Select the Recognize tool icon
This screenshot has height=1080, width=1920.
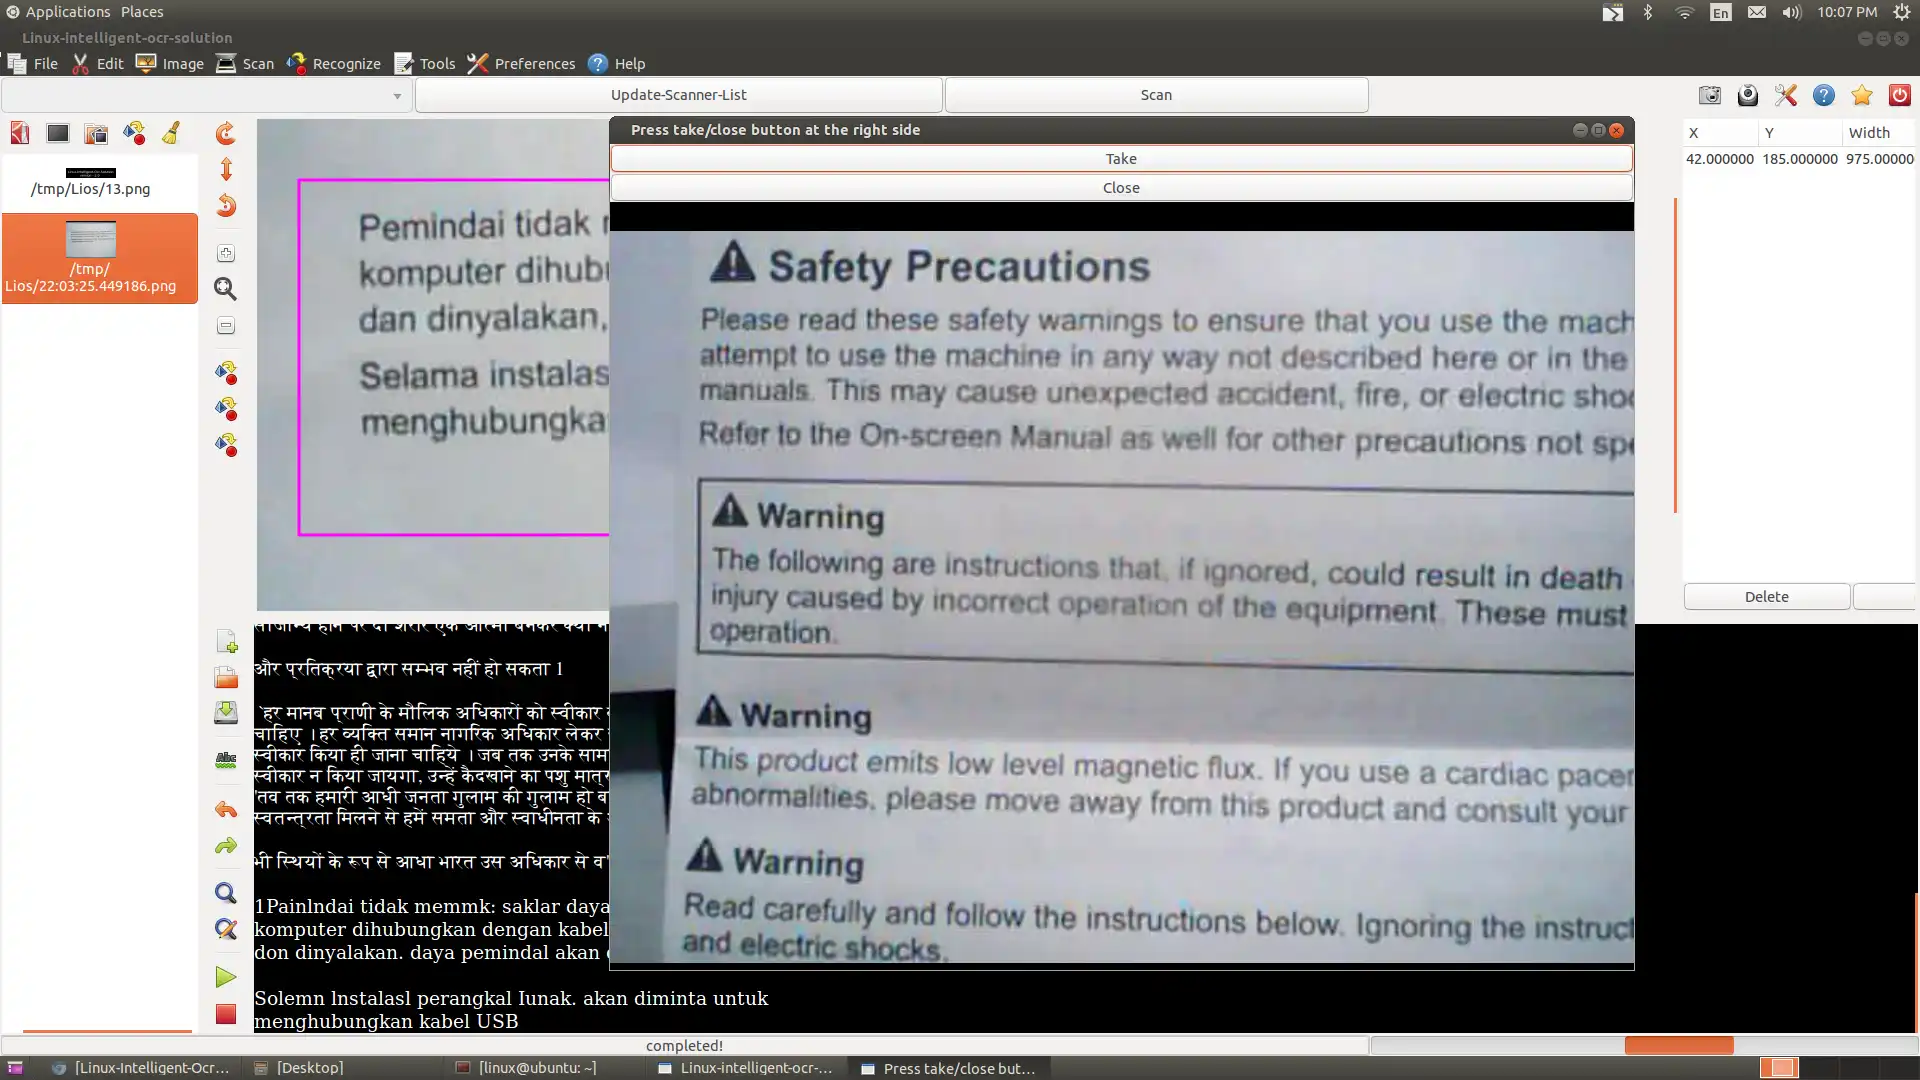point(295,62)
